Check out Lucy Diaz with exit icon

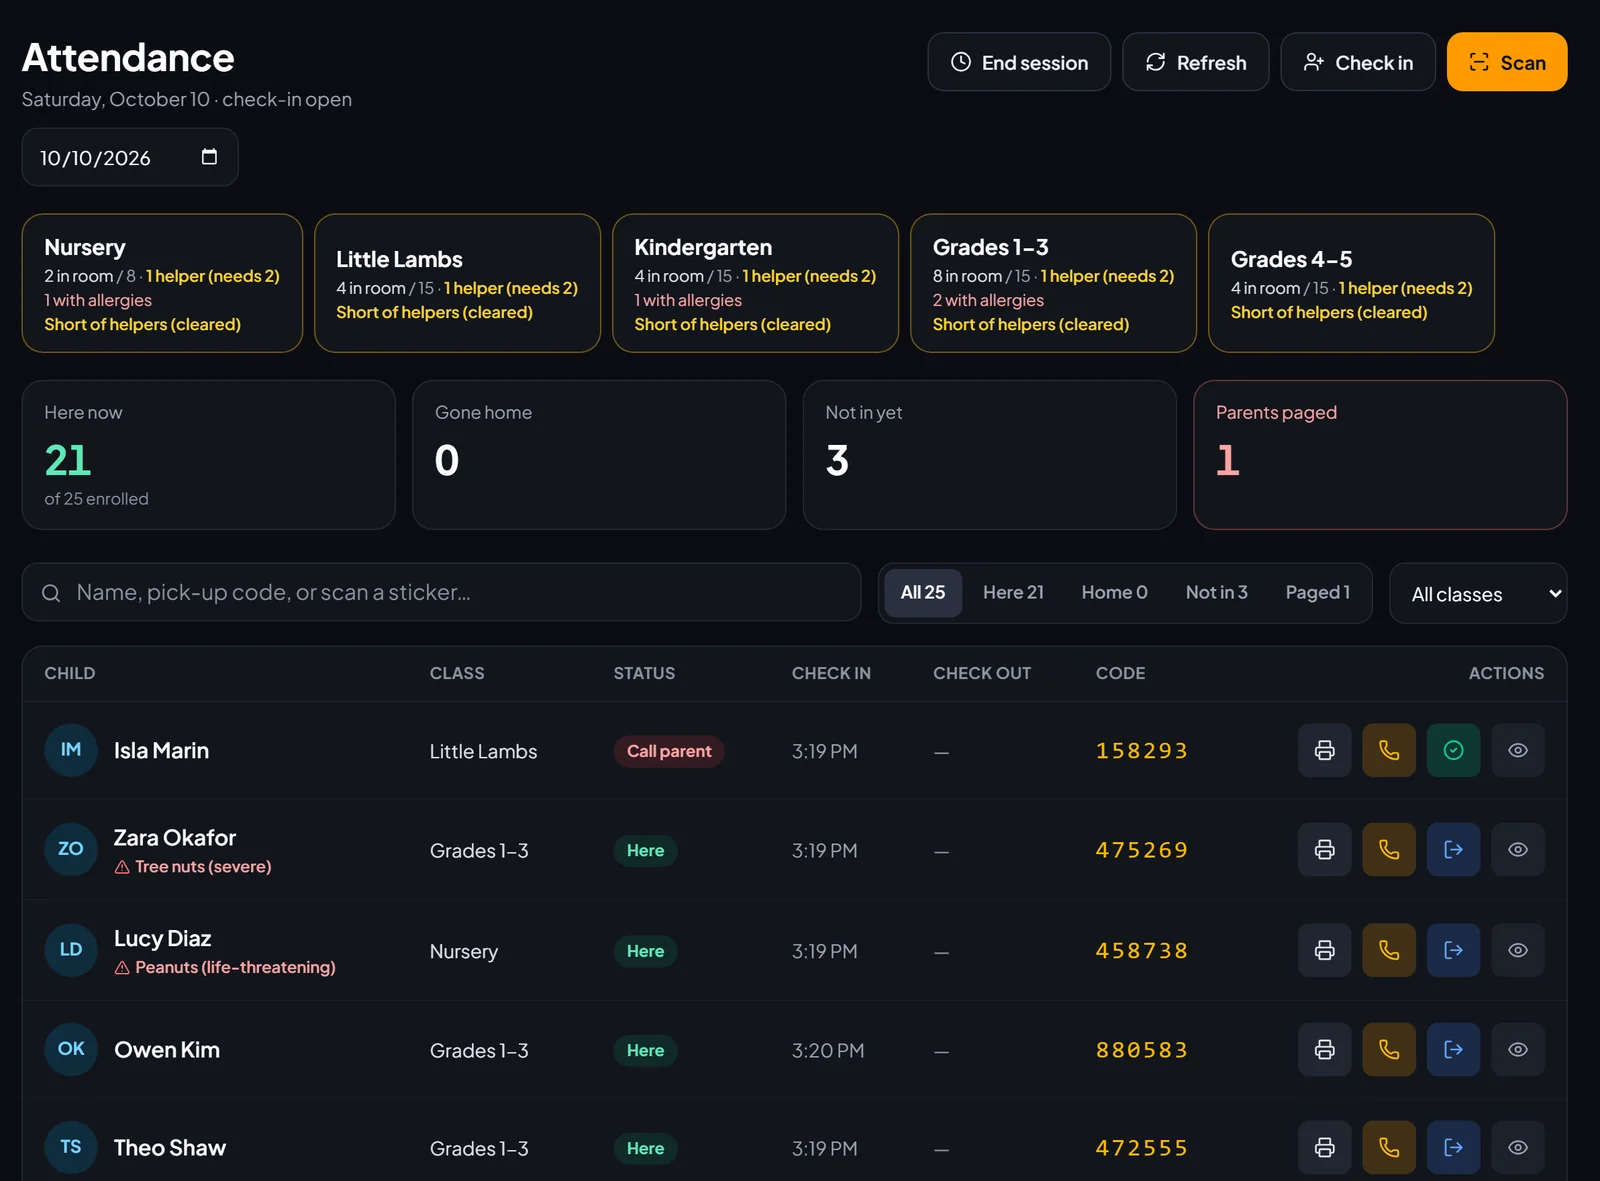[1453, 950]
